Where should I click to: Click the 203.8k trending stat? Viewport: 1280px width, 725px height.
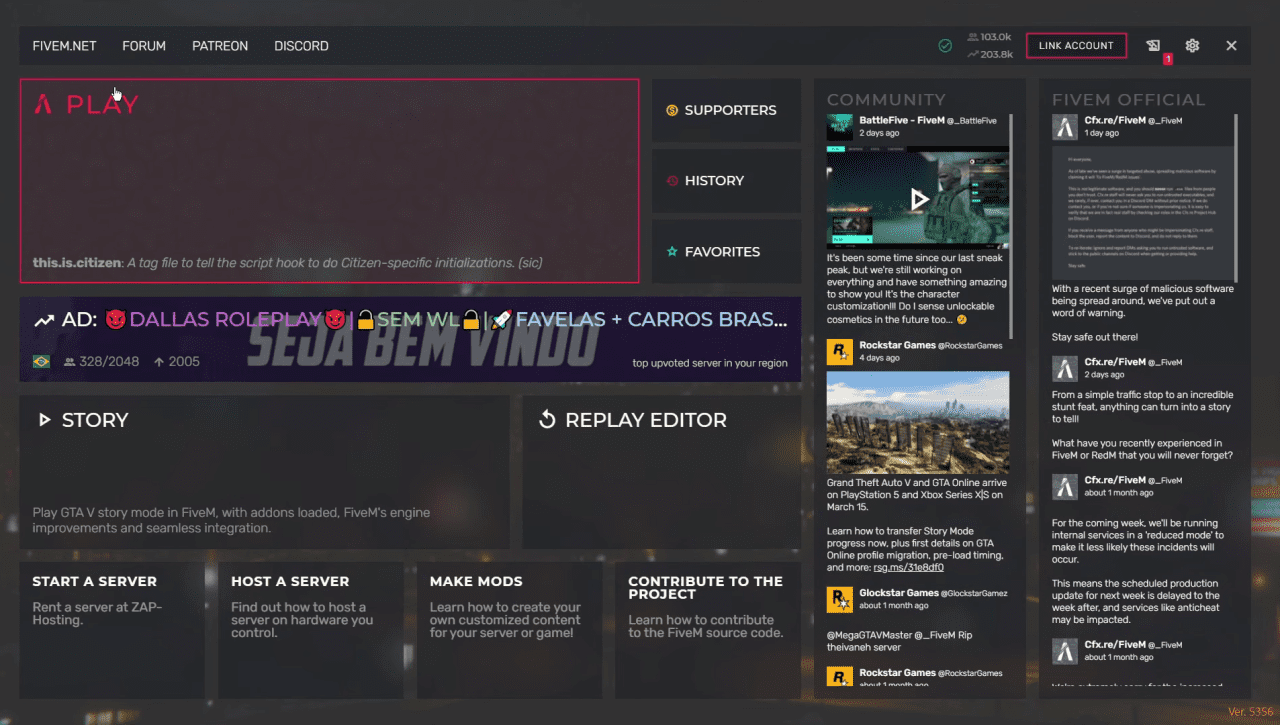[x=989, y=54]
